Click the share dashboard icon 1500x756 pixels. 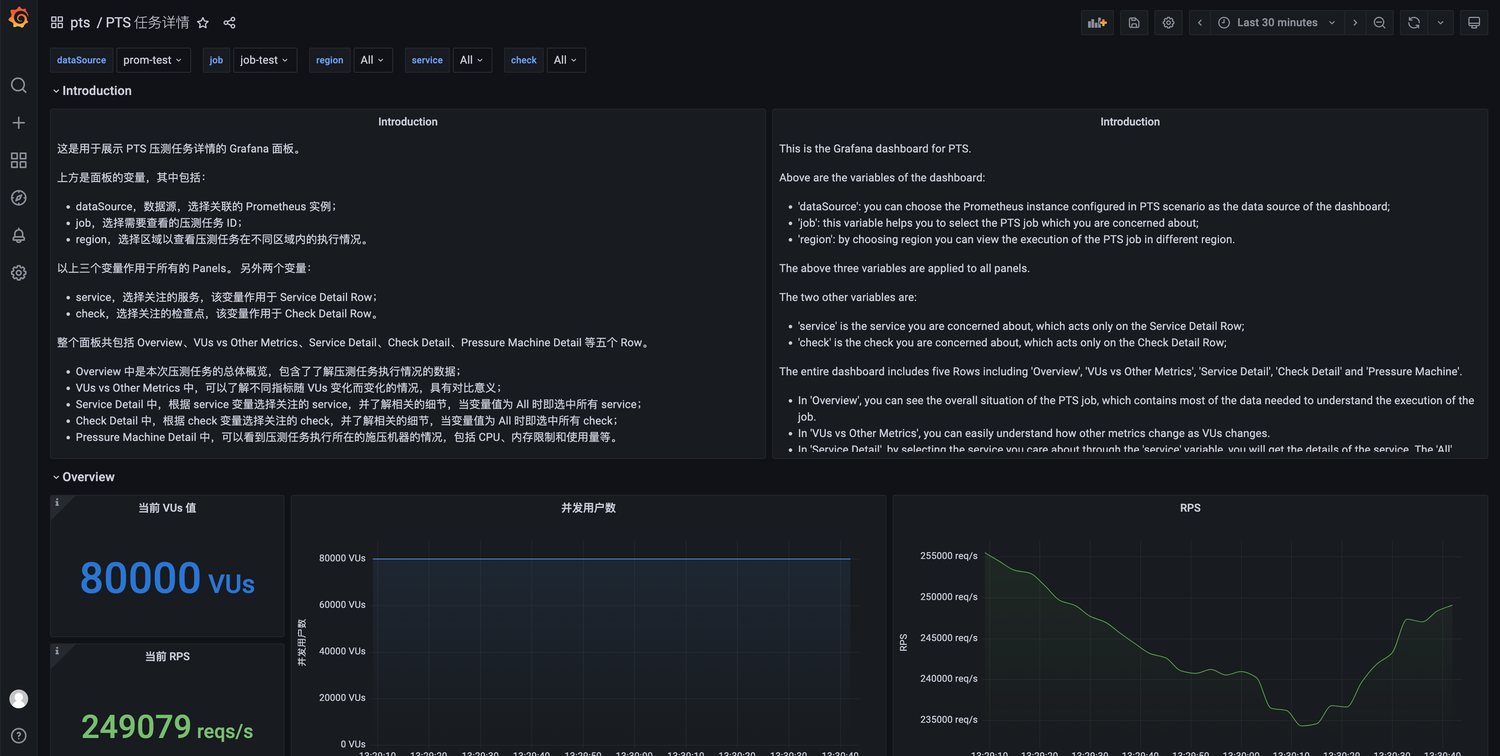coord(229,23)
